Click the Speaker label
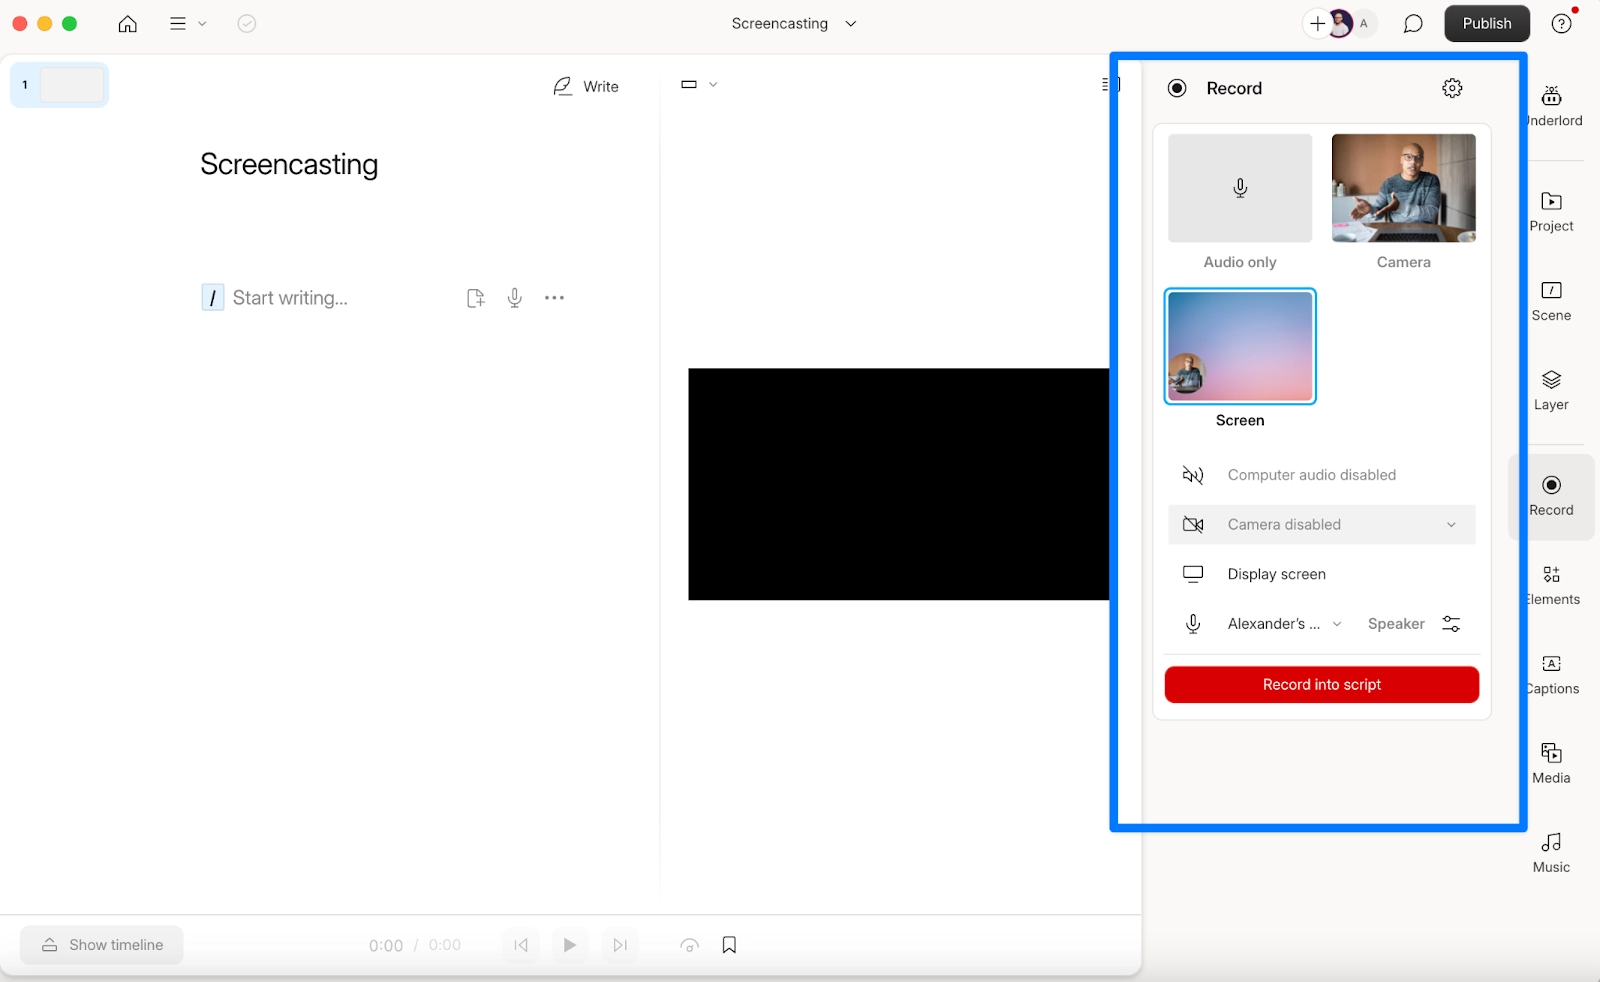 1396,624
